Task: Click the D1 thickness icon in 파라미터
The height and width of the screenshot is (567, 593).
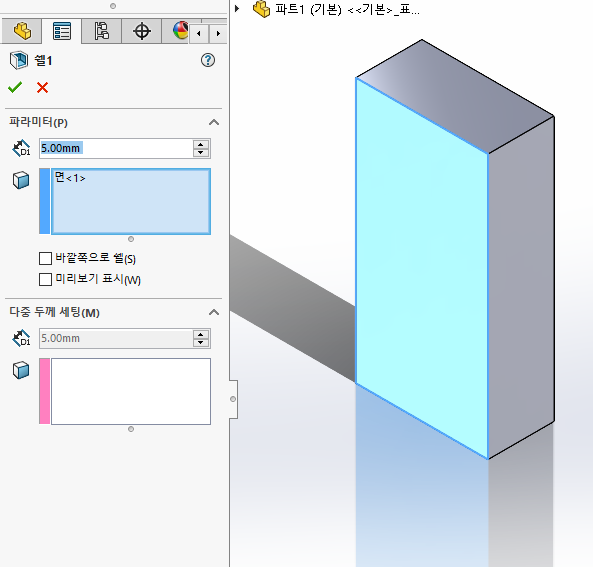Action: [21, 148]
